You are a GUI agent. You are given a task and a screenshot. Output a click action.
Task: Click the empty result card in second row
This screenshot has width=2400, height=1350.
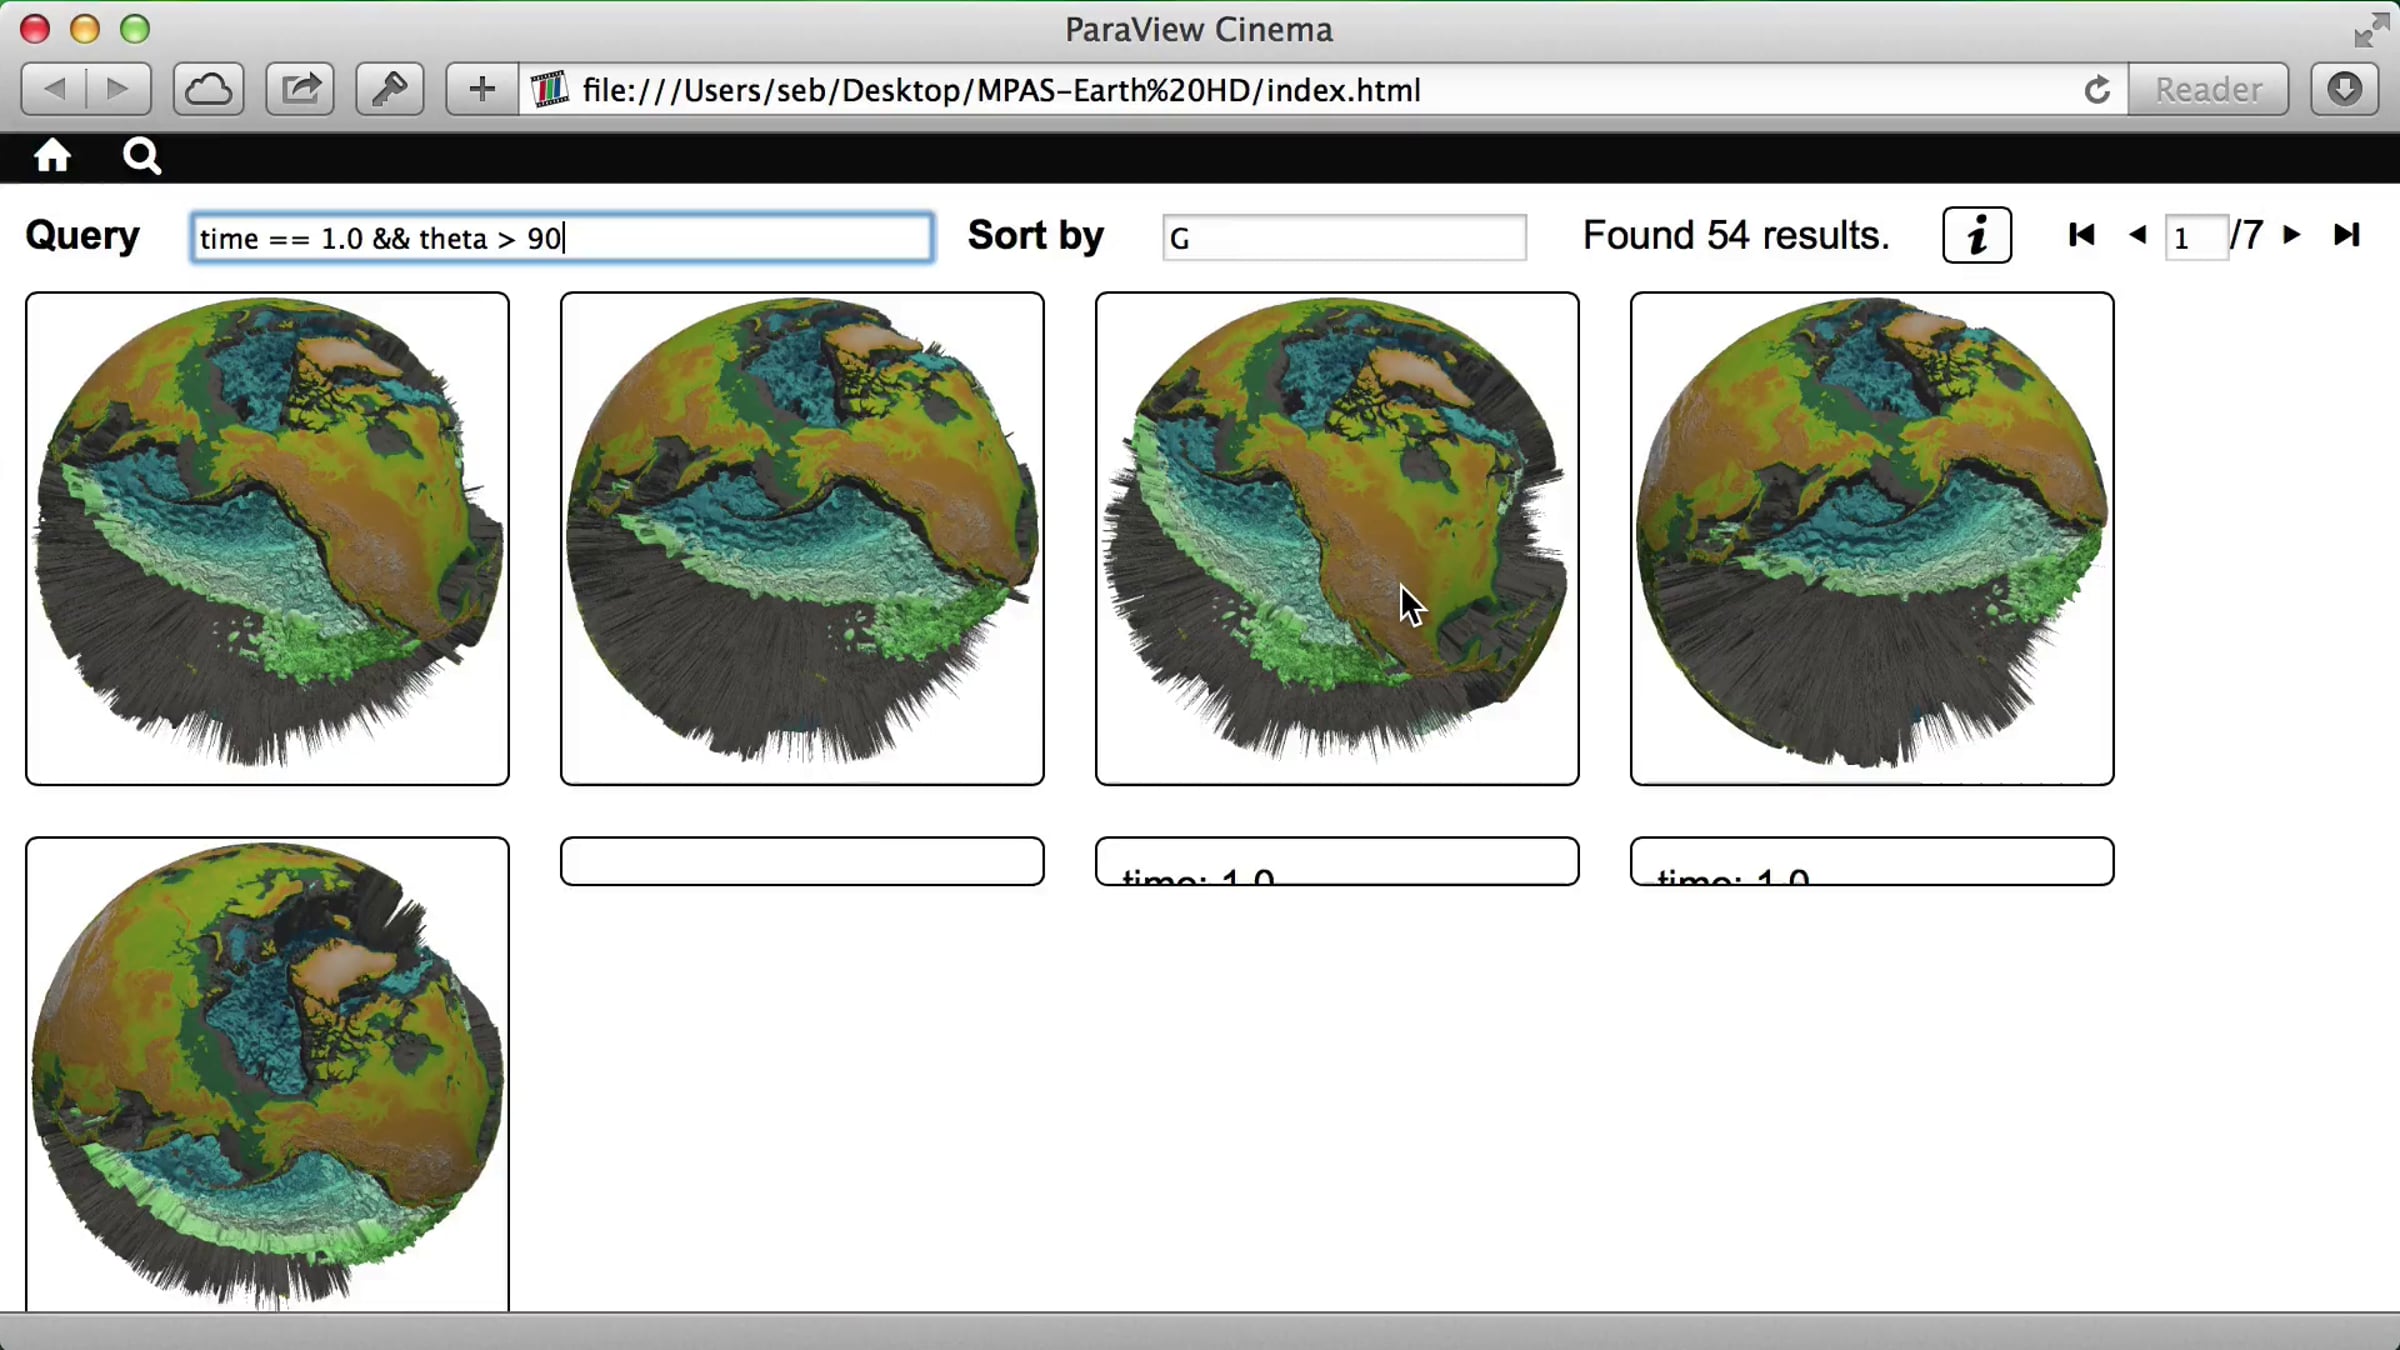(x=802, y=861)
